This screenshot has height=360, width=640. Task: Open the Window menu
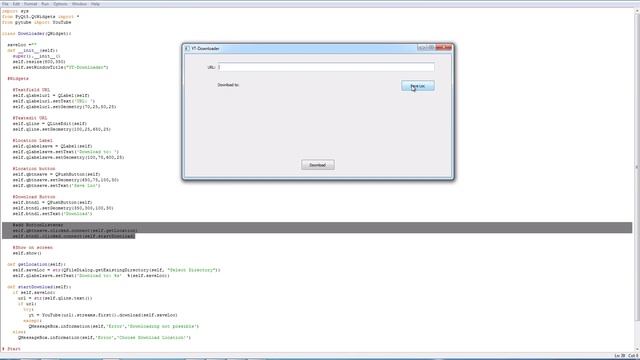click(79, 4)
